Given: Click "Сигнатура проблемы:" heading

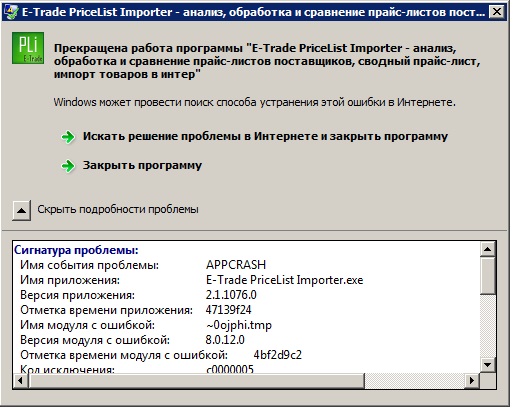Looking at the screenshot, I should pos(76,250).
